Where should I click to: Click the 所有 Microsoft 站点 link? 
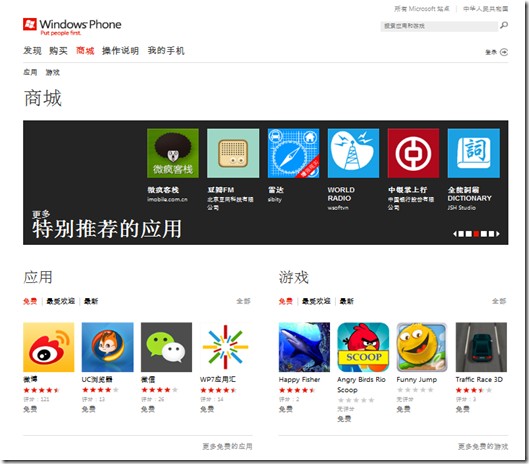click(422, 9)
